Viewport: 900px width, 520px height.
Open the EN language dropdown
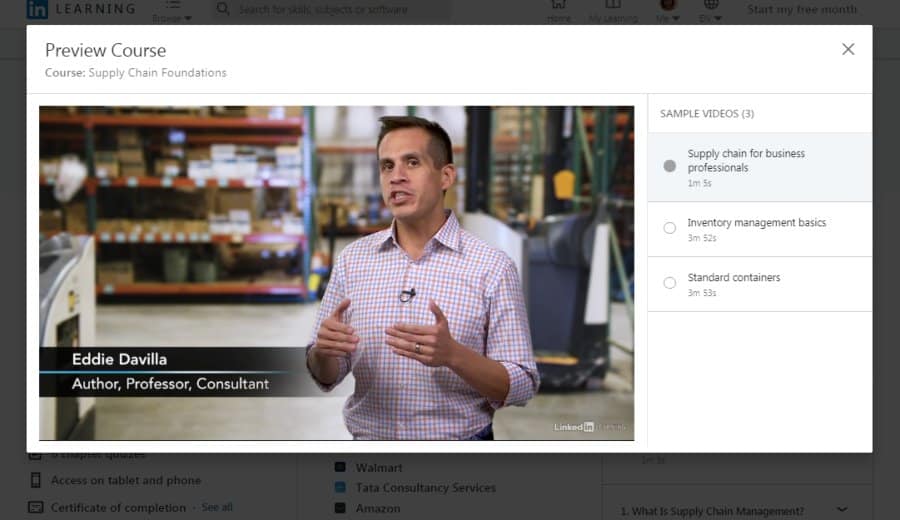click(x=711, y=11)
